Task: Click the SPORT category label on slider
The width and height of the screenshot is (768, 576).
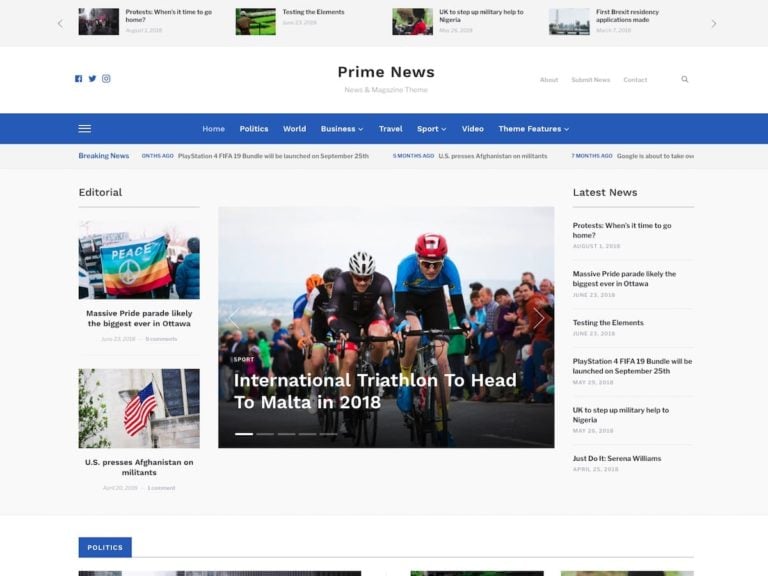Action: tap(243, 360)
